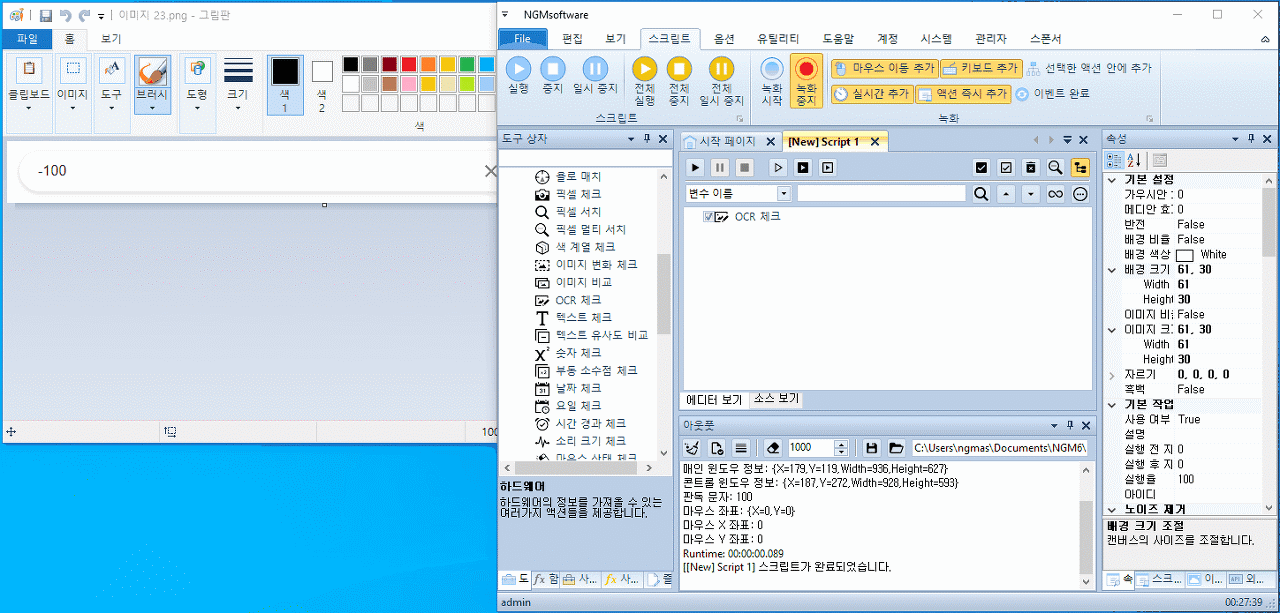Viewport: 1280px width, 613px height.
Task: Click the 실행 (run) script button
Action: 518,76
